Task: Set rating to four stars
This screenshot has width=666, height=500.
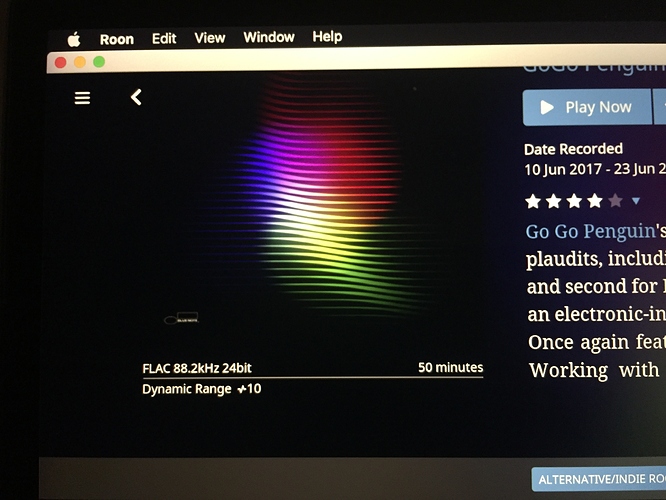Action: [595, 200]
